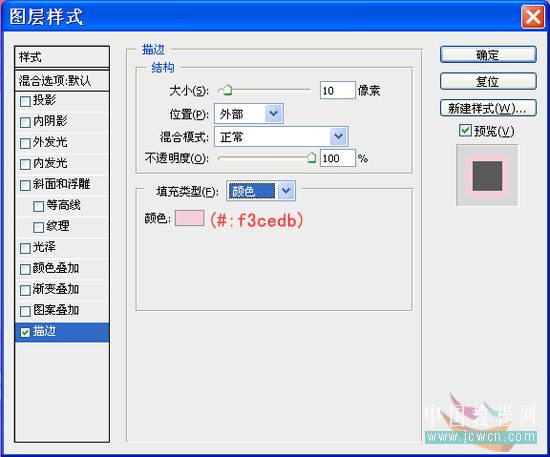Click the style preview thumbnail
The image size is (550, 457).
coord(487,176)
